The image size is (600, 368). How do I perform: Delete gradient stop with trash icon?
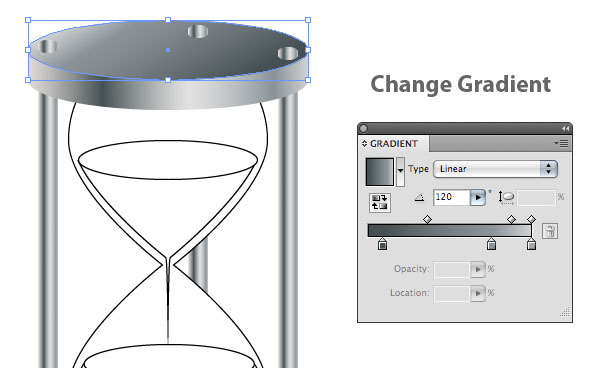point(550,231)
